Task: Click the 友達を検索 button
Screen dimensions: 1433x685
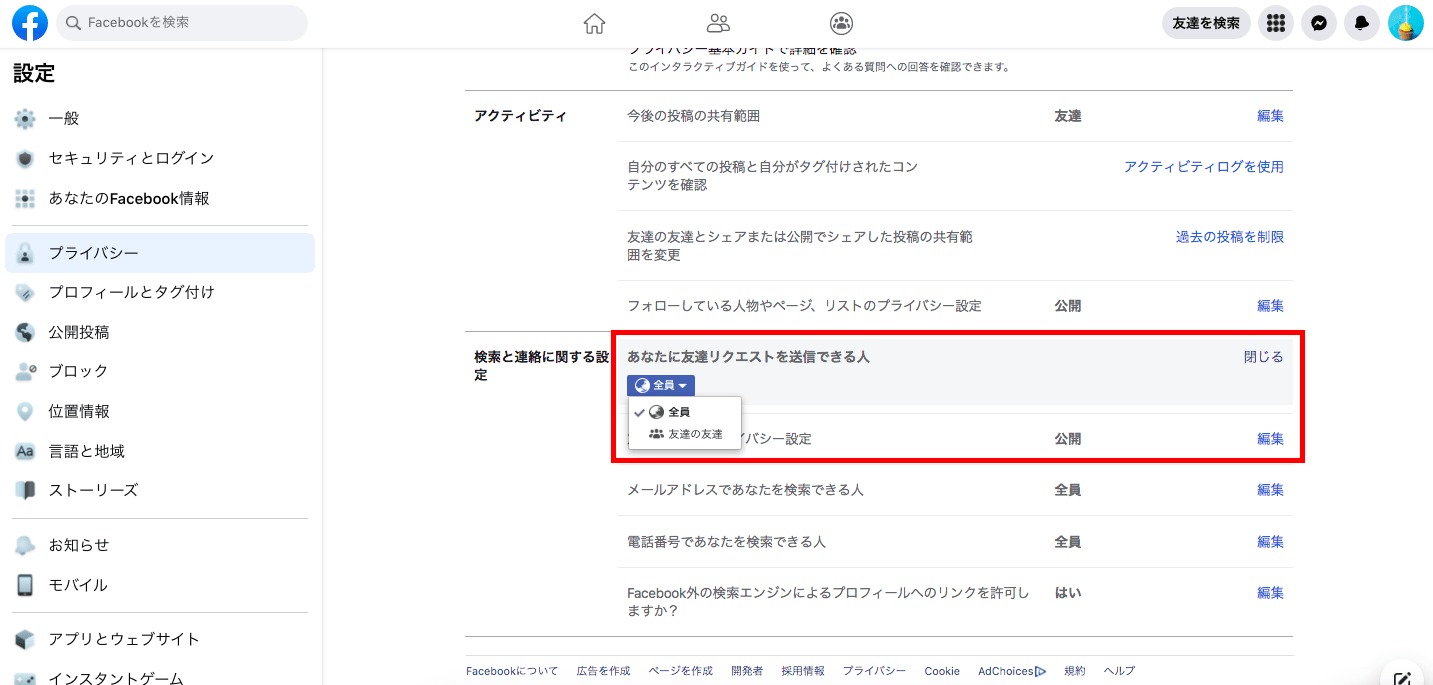Action: click(x=1206, y=23)
